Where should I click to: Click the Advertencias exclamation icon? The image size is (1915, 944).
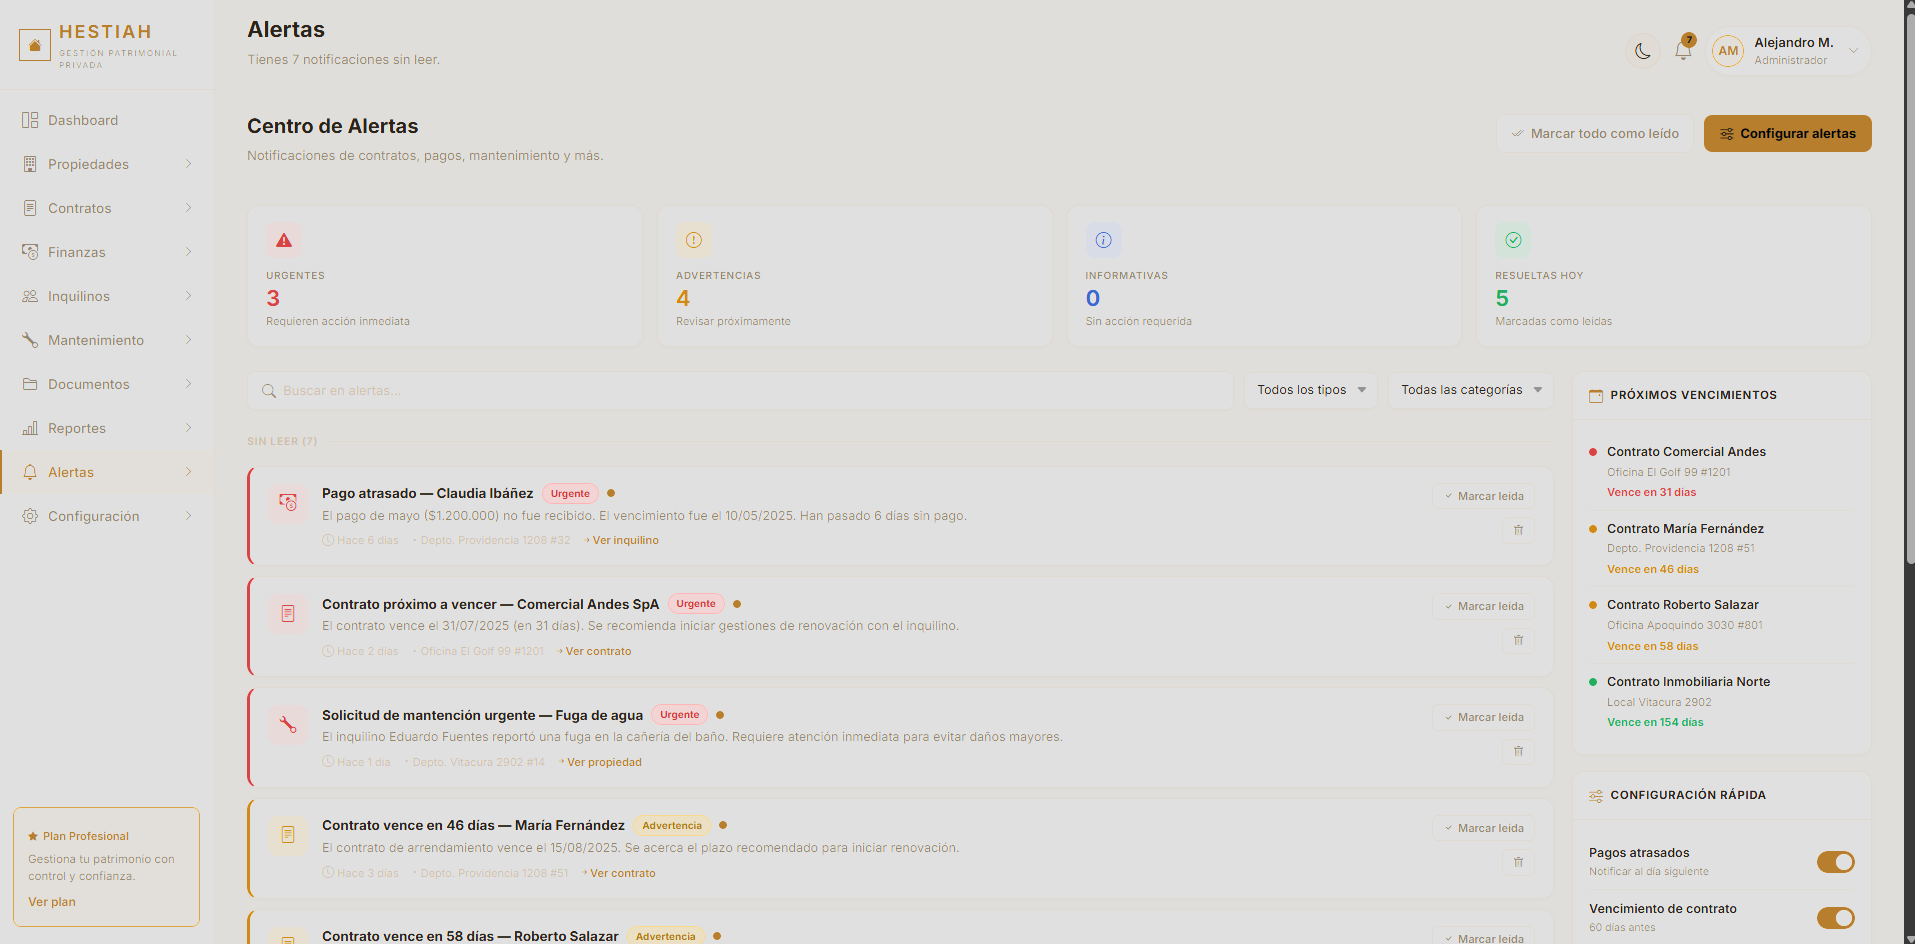click(694, 240)
